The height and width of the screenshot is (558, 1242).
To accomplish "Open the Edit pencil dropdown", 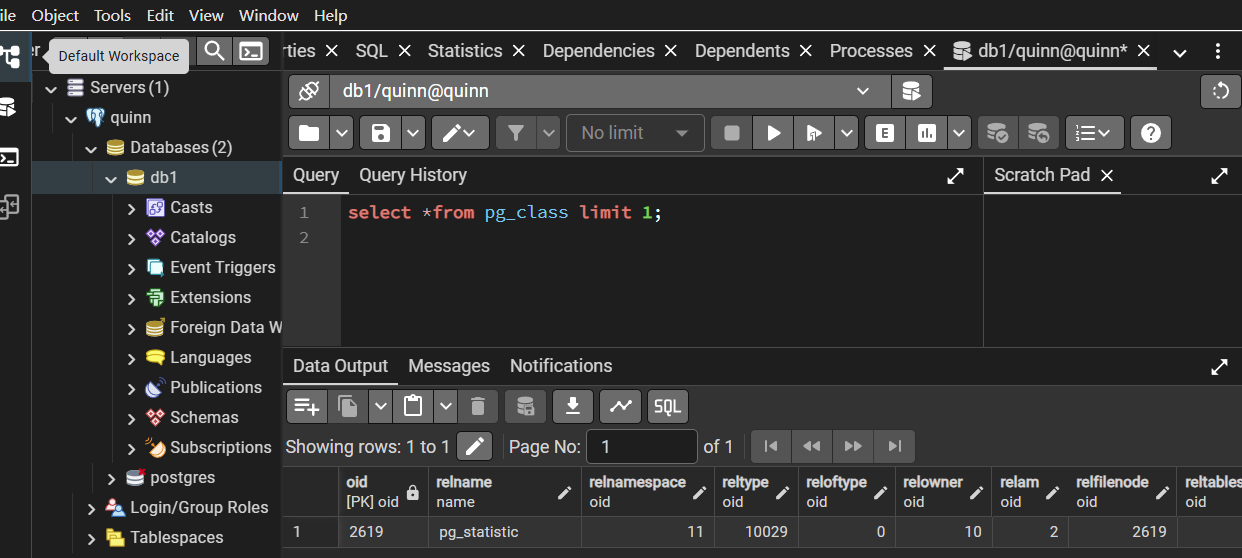I will [461, 133].
